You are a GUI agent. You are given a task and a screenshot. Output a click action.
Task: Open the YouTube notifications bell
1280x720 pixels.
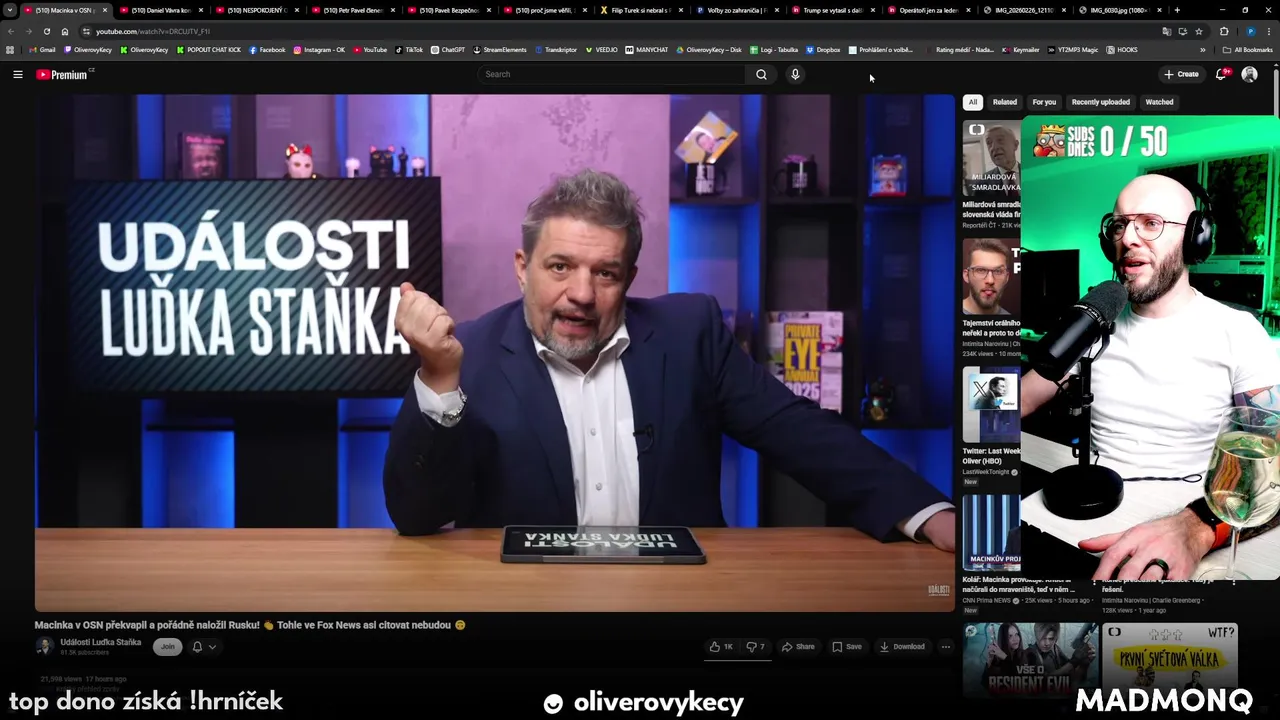tap(1221, 74)
